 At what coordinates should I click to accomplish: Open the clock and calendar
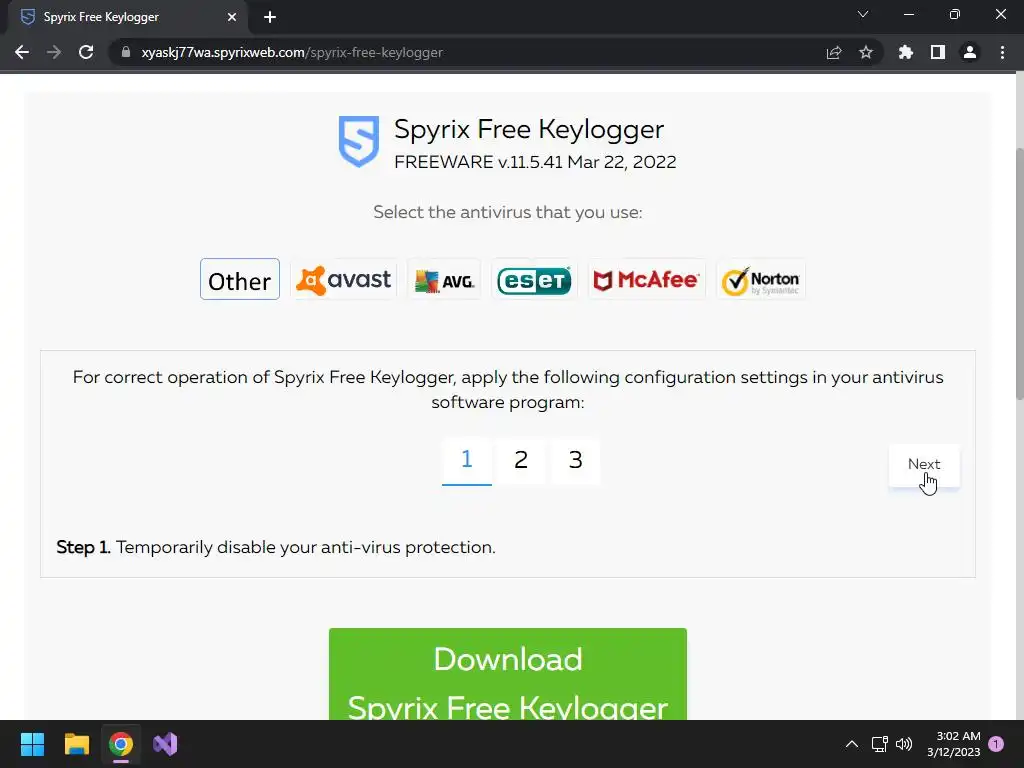click(x=953, y=744)
